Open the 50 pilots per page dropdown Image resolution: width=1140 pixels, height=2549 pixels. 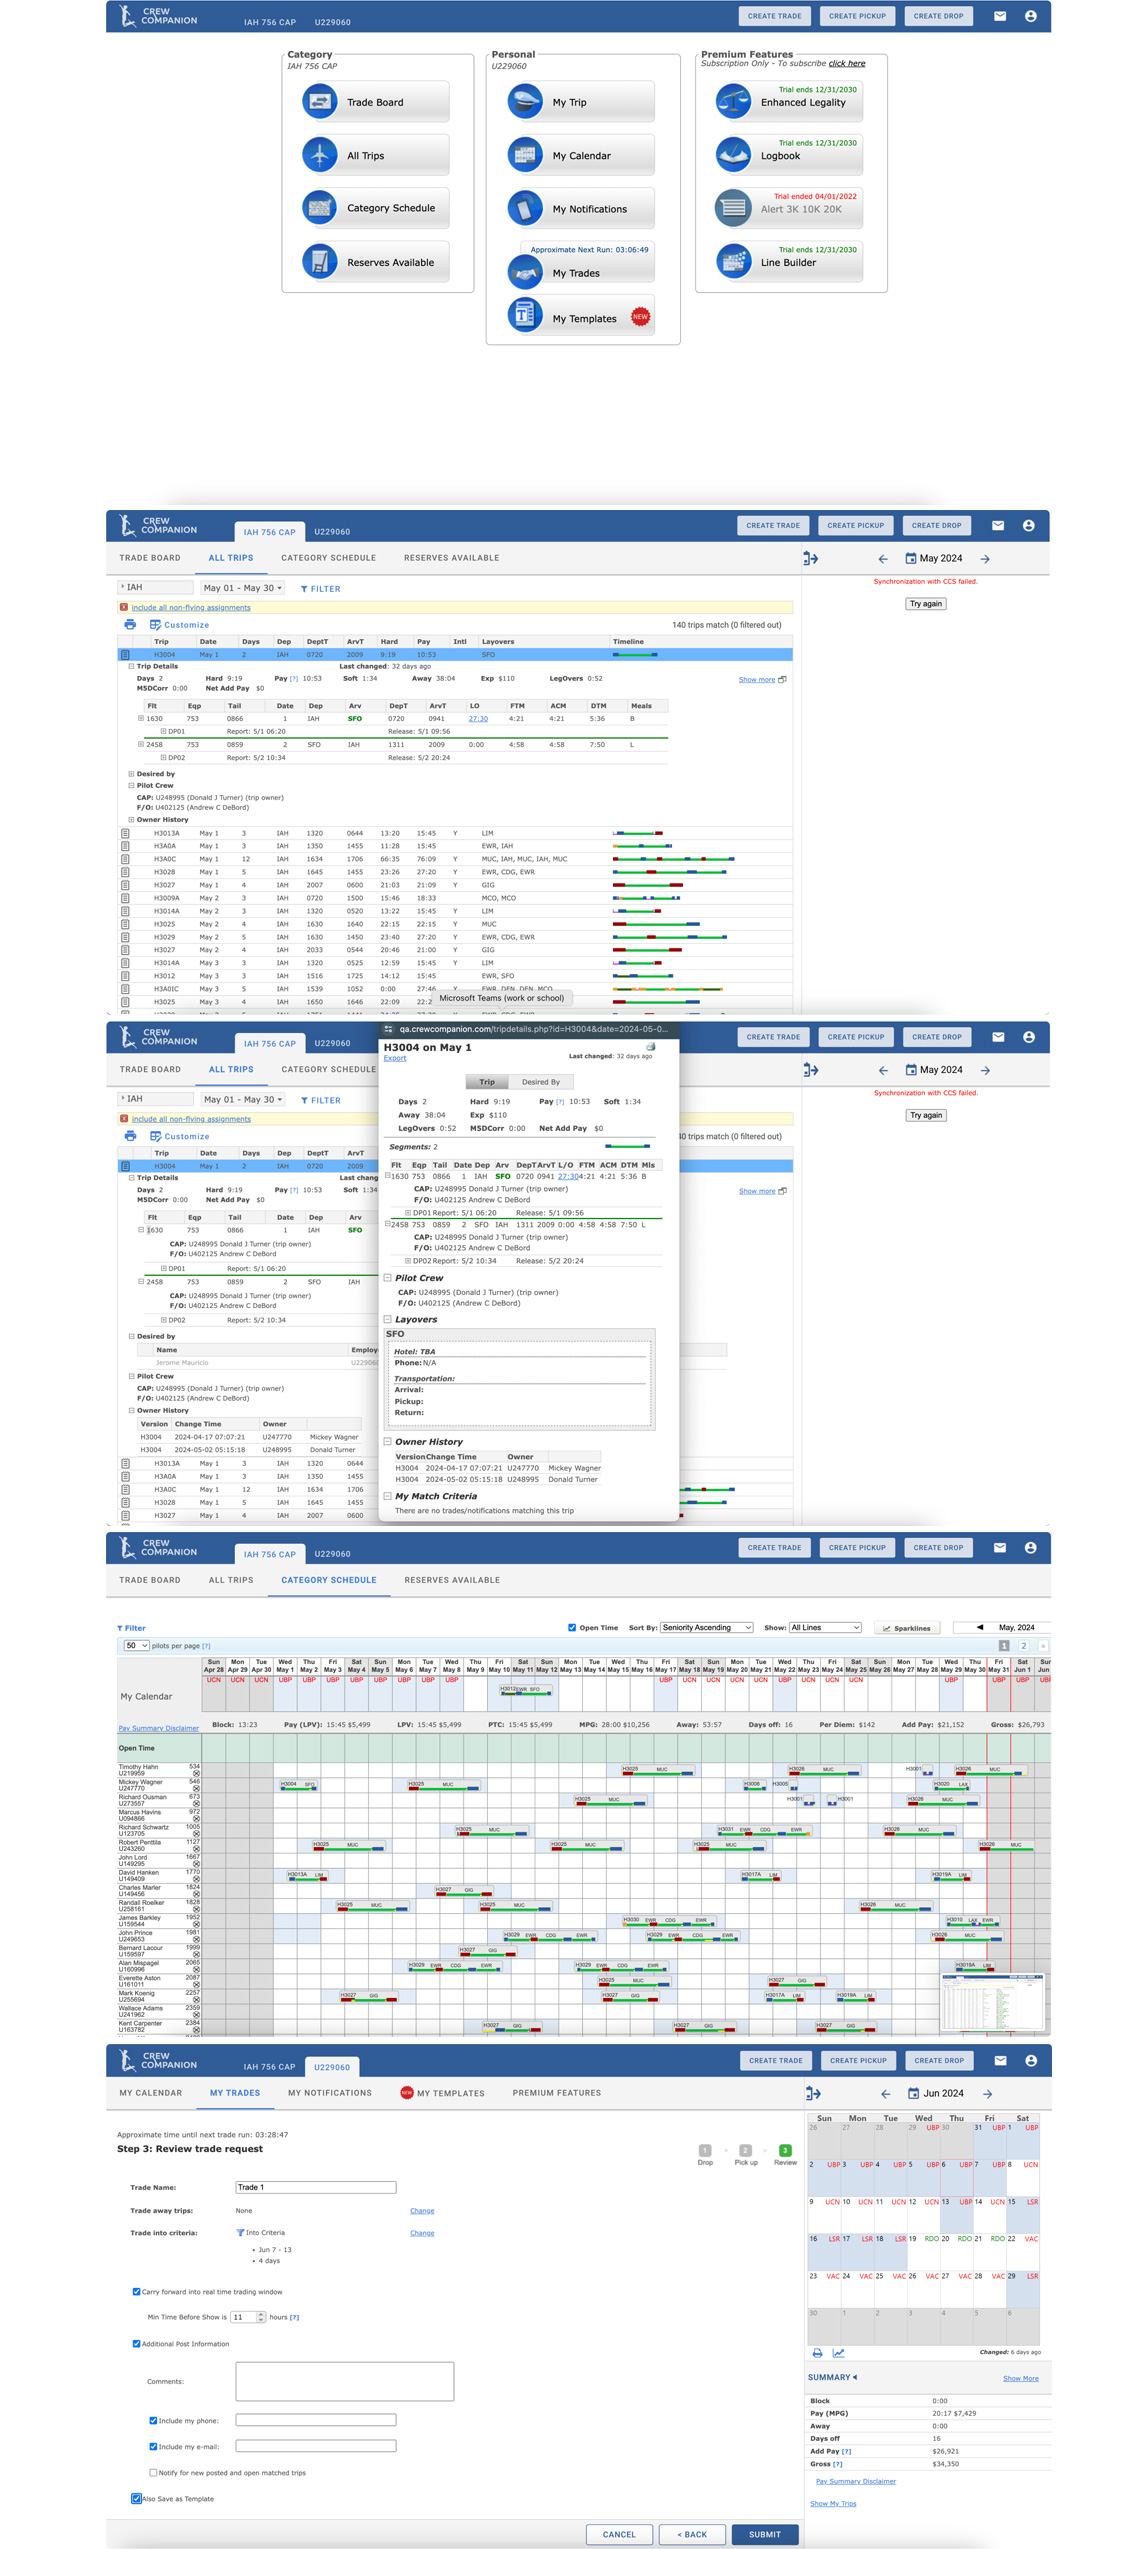(x=136, y=1645)
